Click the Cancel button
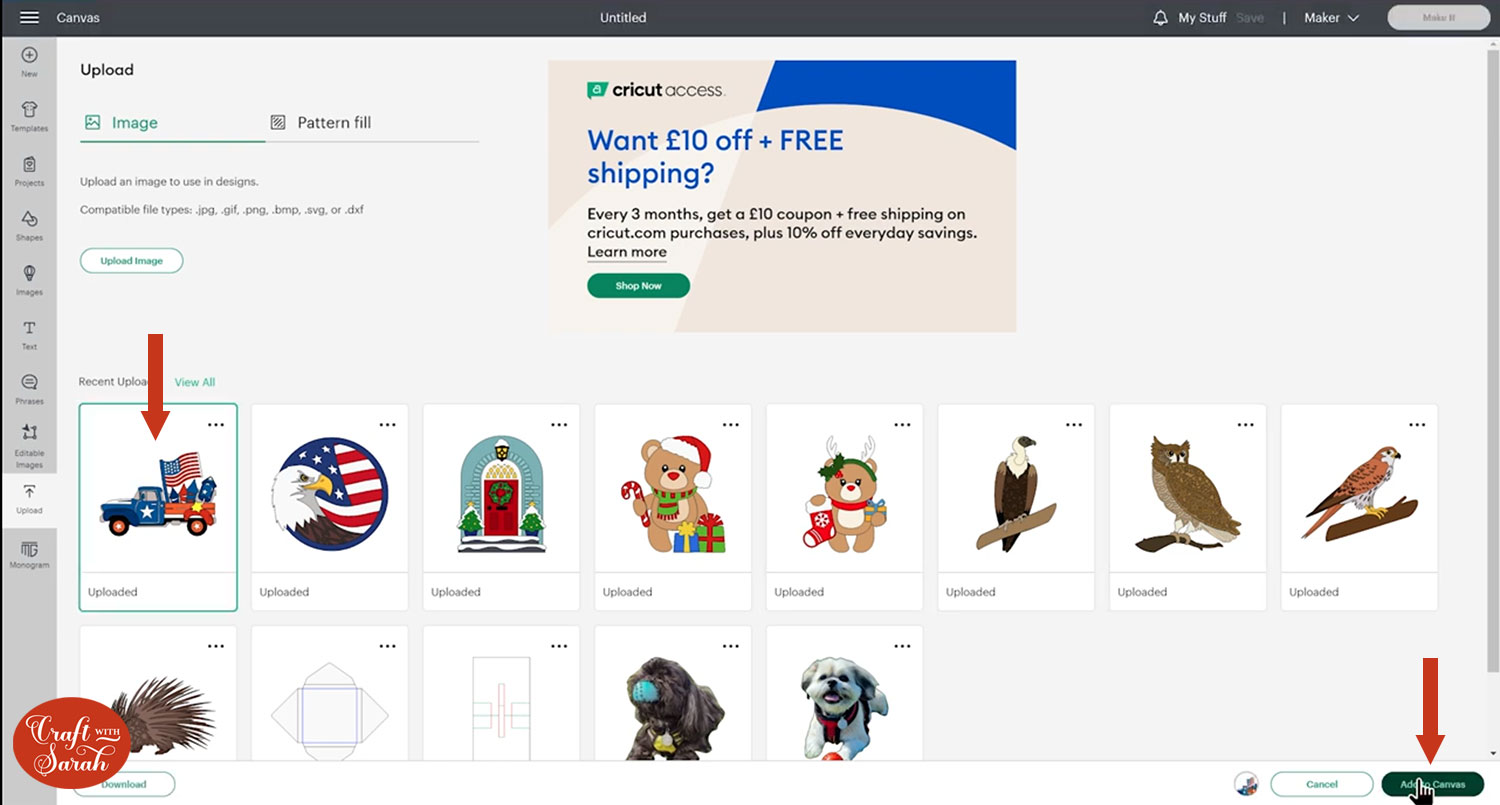Viewport: 1500px width, 805px height. click(1322, 784)
